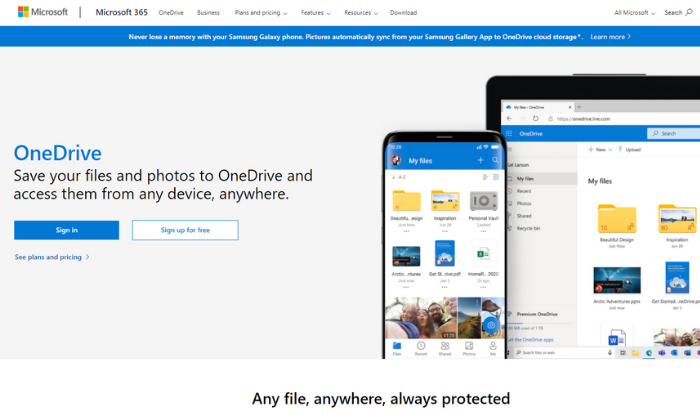700x420 pixels.
Task: Click Sign up for free button
Action: click(x=185, y=230)
